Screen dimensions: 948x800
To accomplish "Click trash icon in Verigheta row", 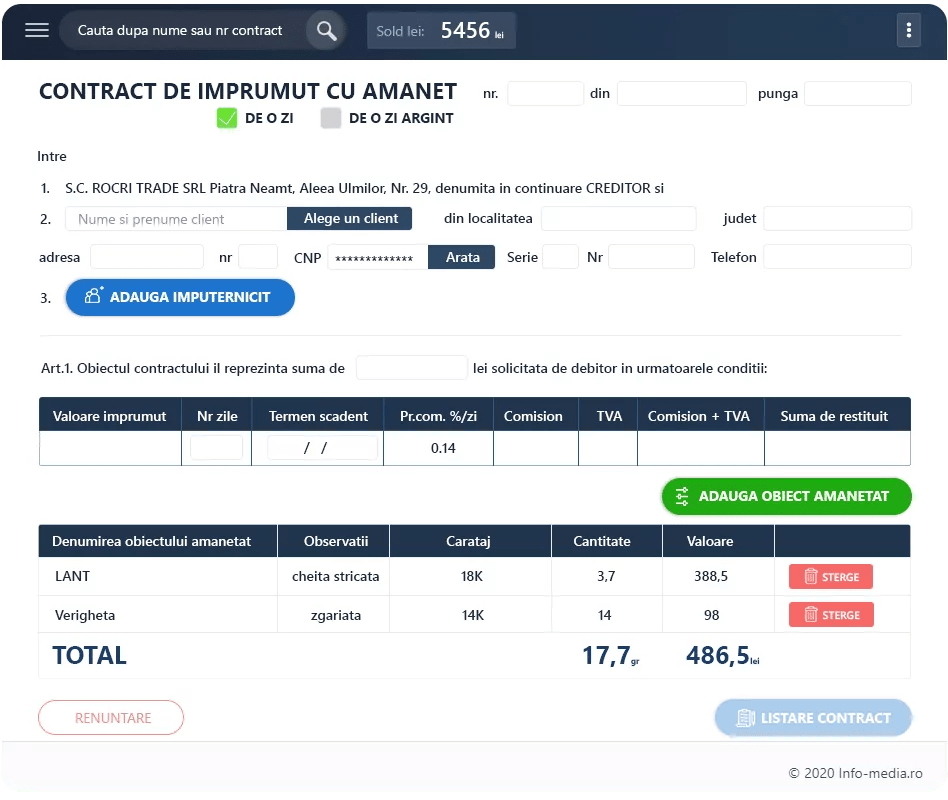I will click(x=811, y=615).
